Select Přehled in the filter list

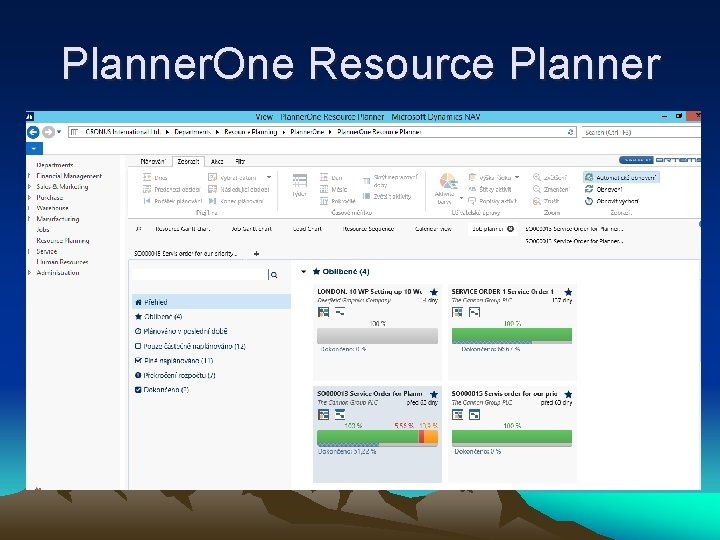click(211, 302)
